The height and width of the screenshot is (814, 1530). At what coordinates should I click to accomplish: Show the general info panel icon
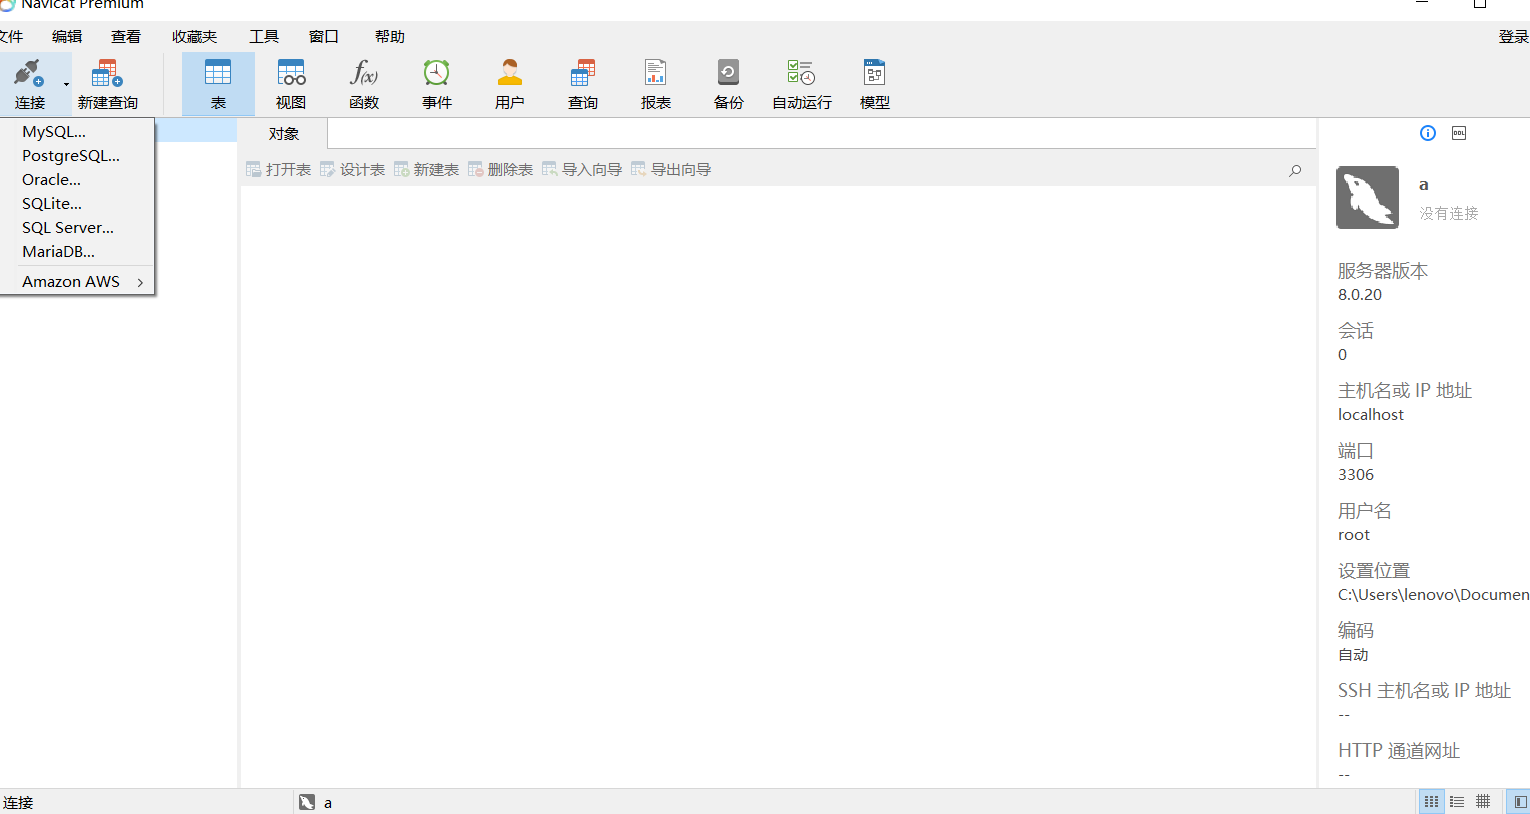pos(1428,133)
